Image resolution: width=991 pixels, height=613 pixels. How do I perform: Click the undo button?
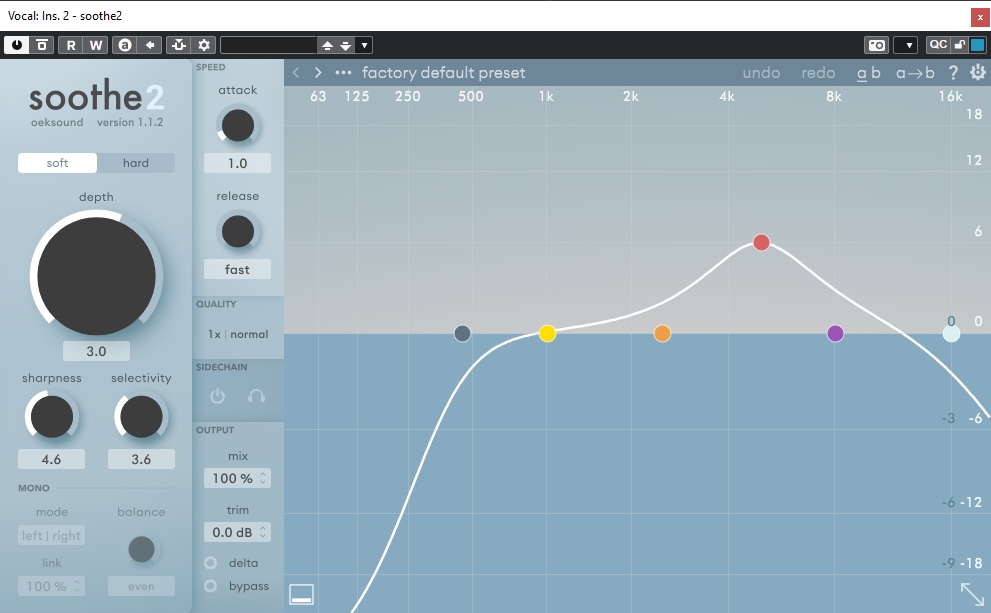click(x=761, y=73)
